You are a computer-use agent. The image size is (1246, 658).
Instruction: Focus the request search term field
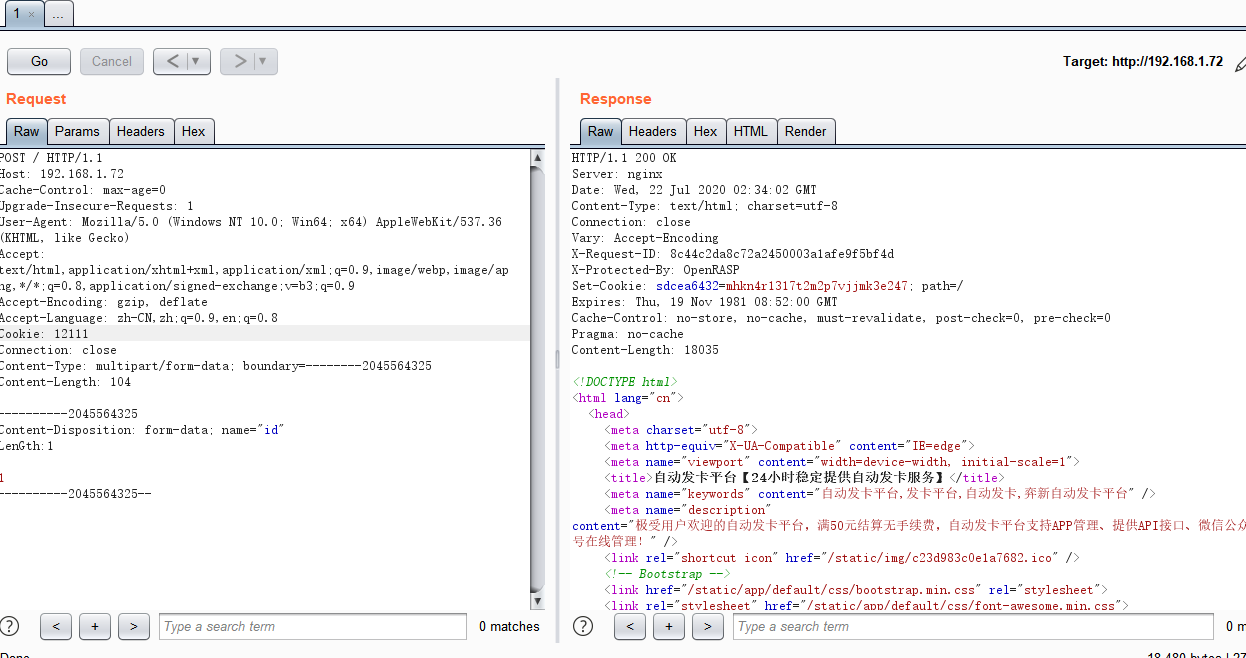point(313,626)
